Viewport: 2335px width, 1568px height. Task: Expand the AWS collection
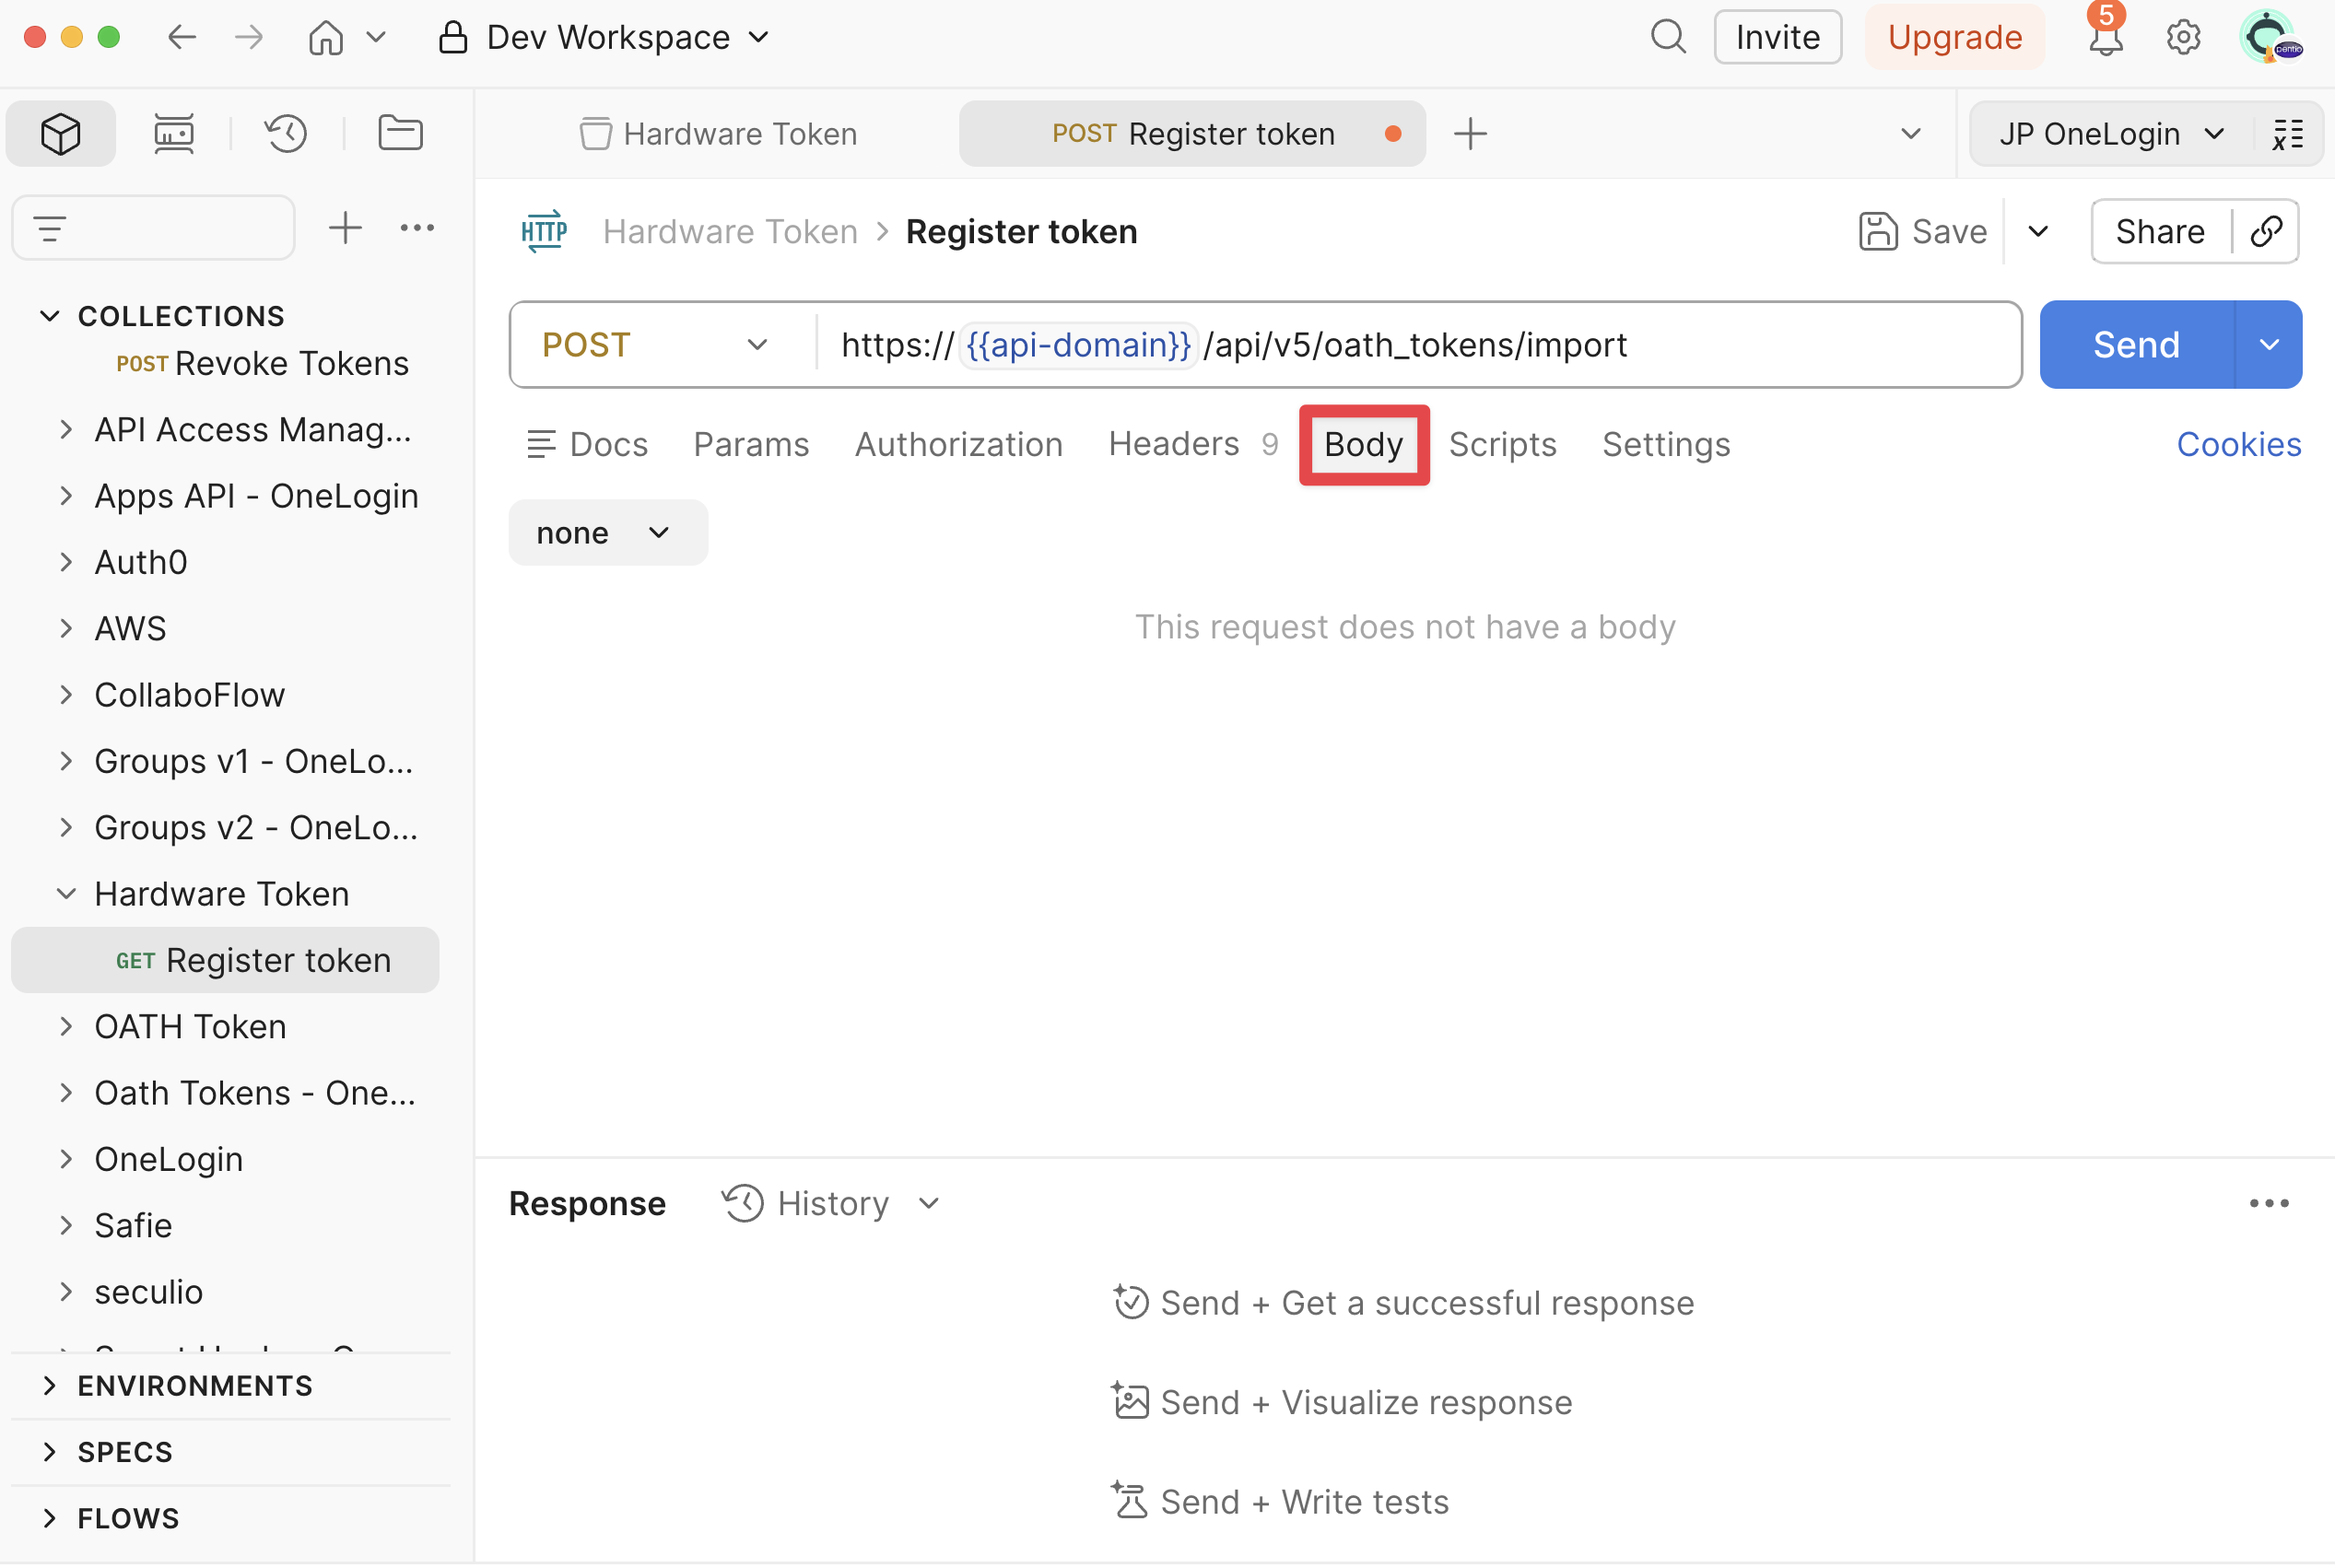pyautogui.click(x=66, y=628)
